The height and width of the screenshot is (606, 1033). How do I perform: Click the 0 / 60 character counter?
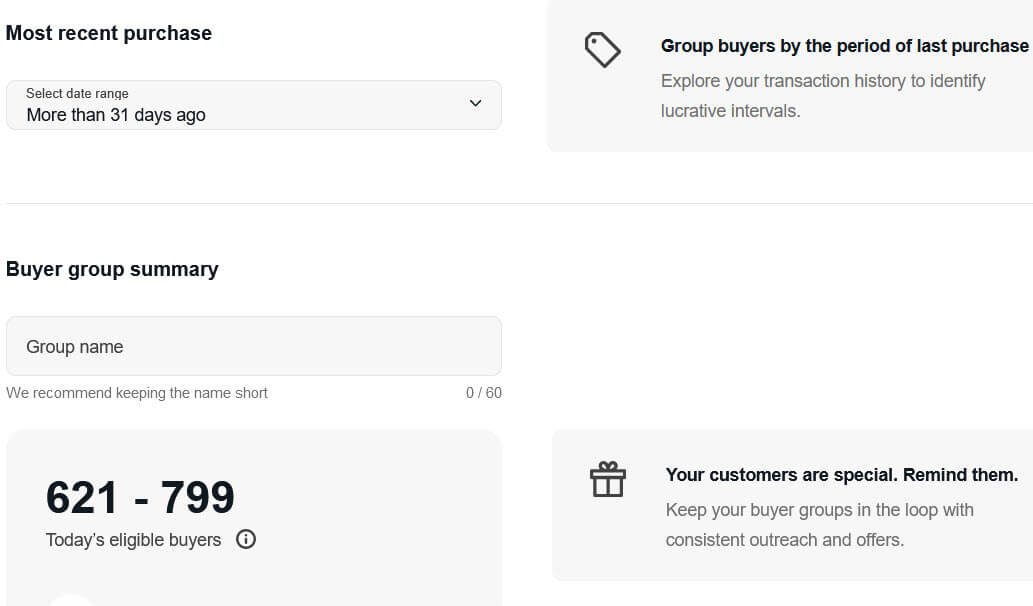484,393
